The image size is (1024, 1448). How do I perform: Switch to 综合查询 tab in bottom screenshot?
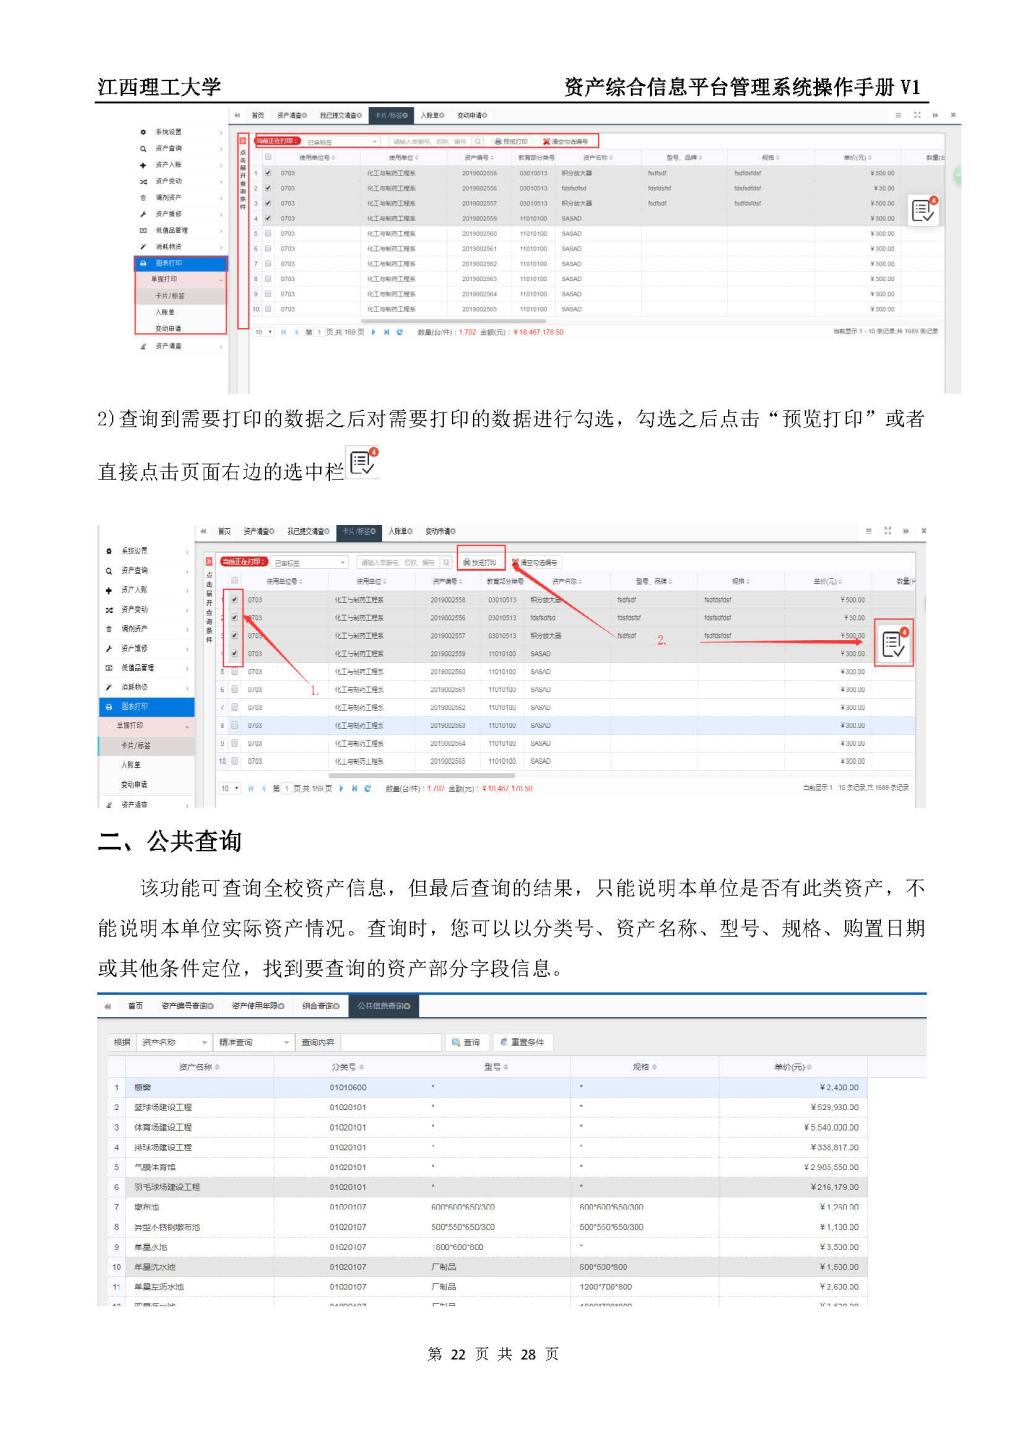[321, 1005]
